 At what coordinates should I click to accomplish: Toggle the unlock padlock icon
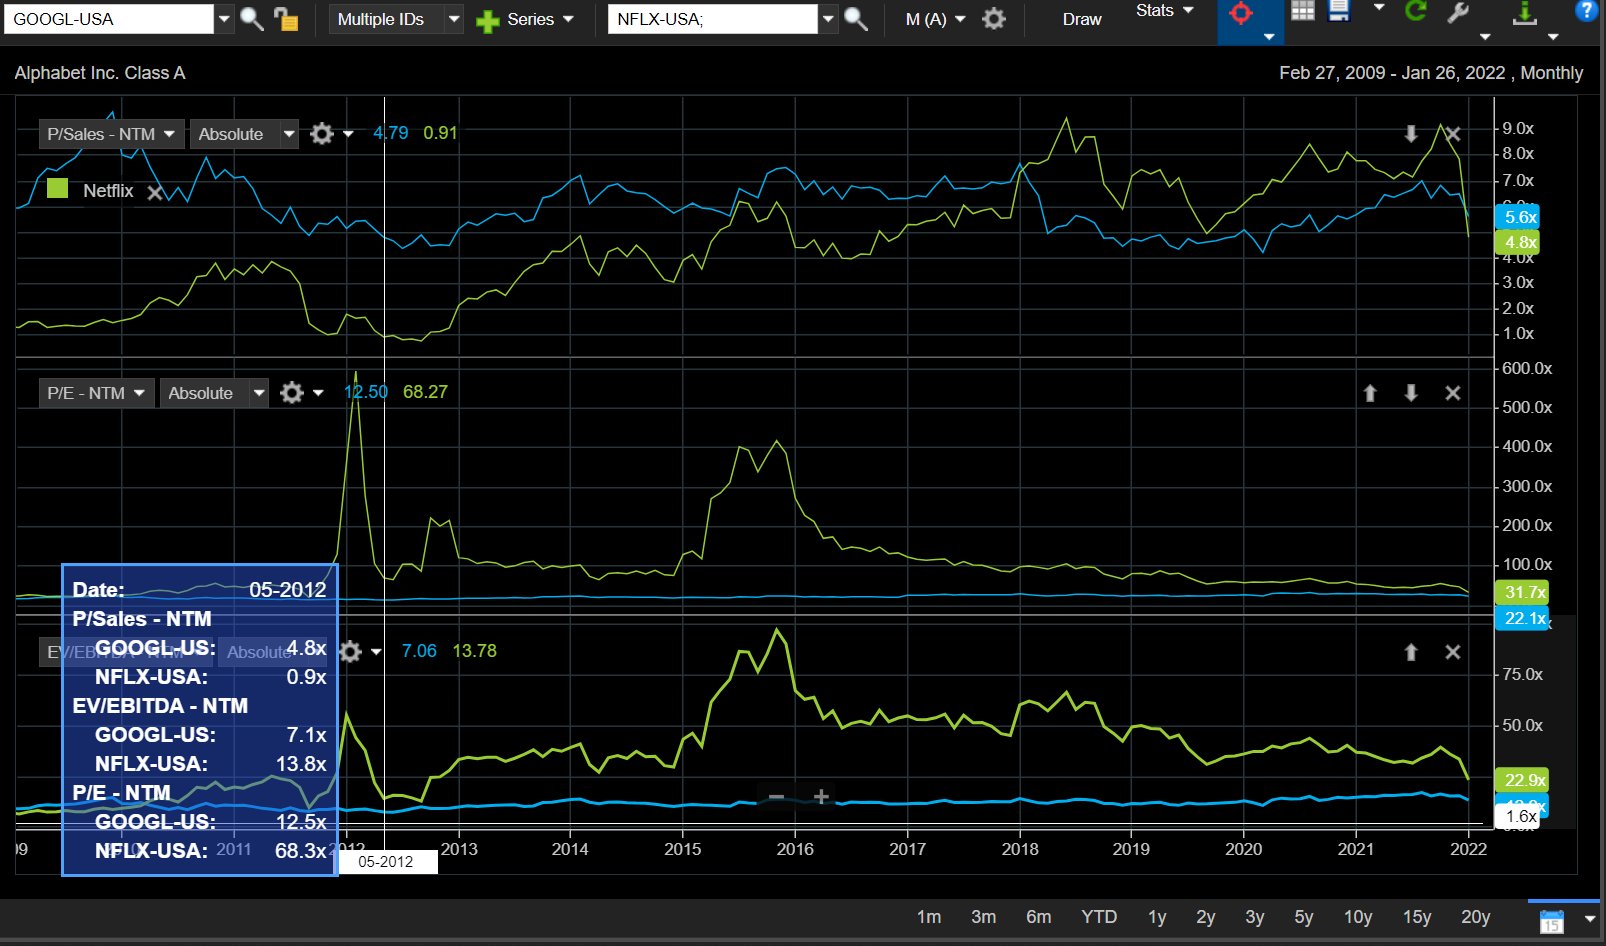tap(286, 19)
